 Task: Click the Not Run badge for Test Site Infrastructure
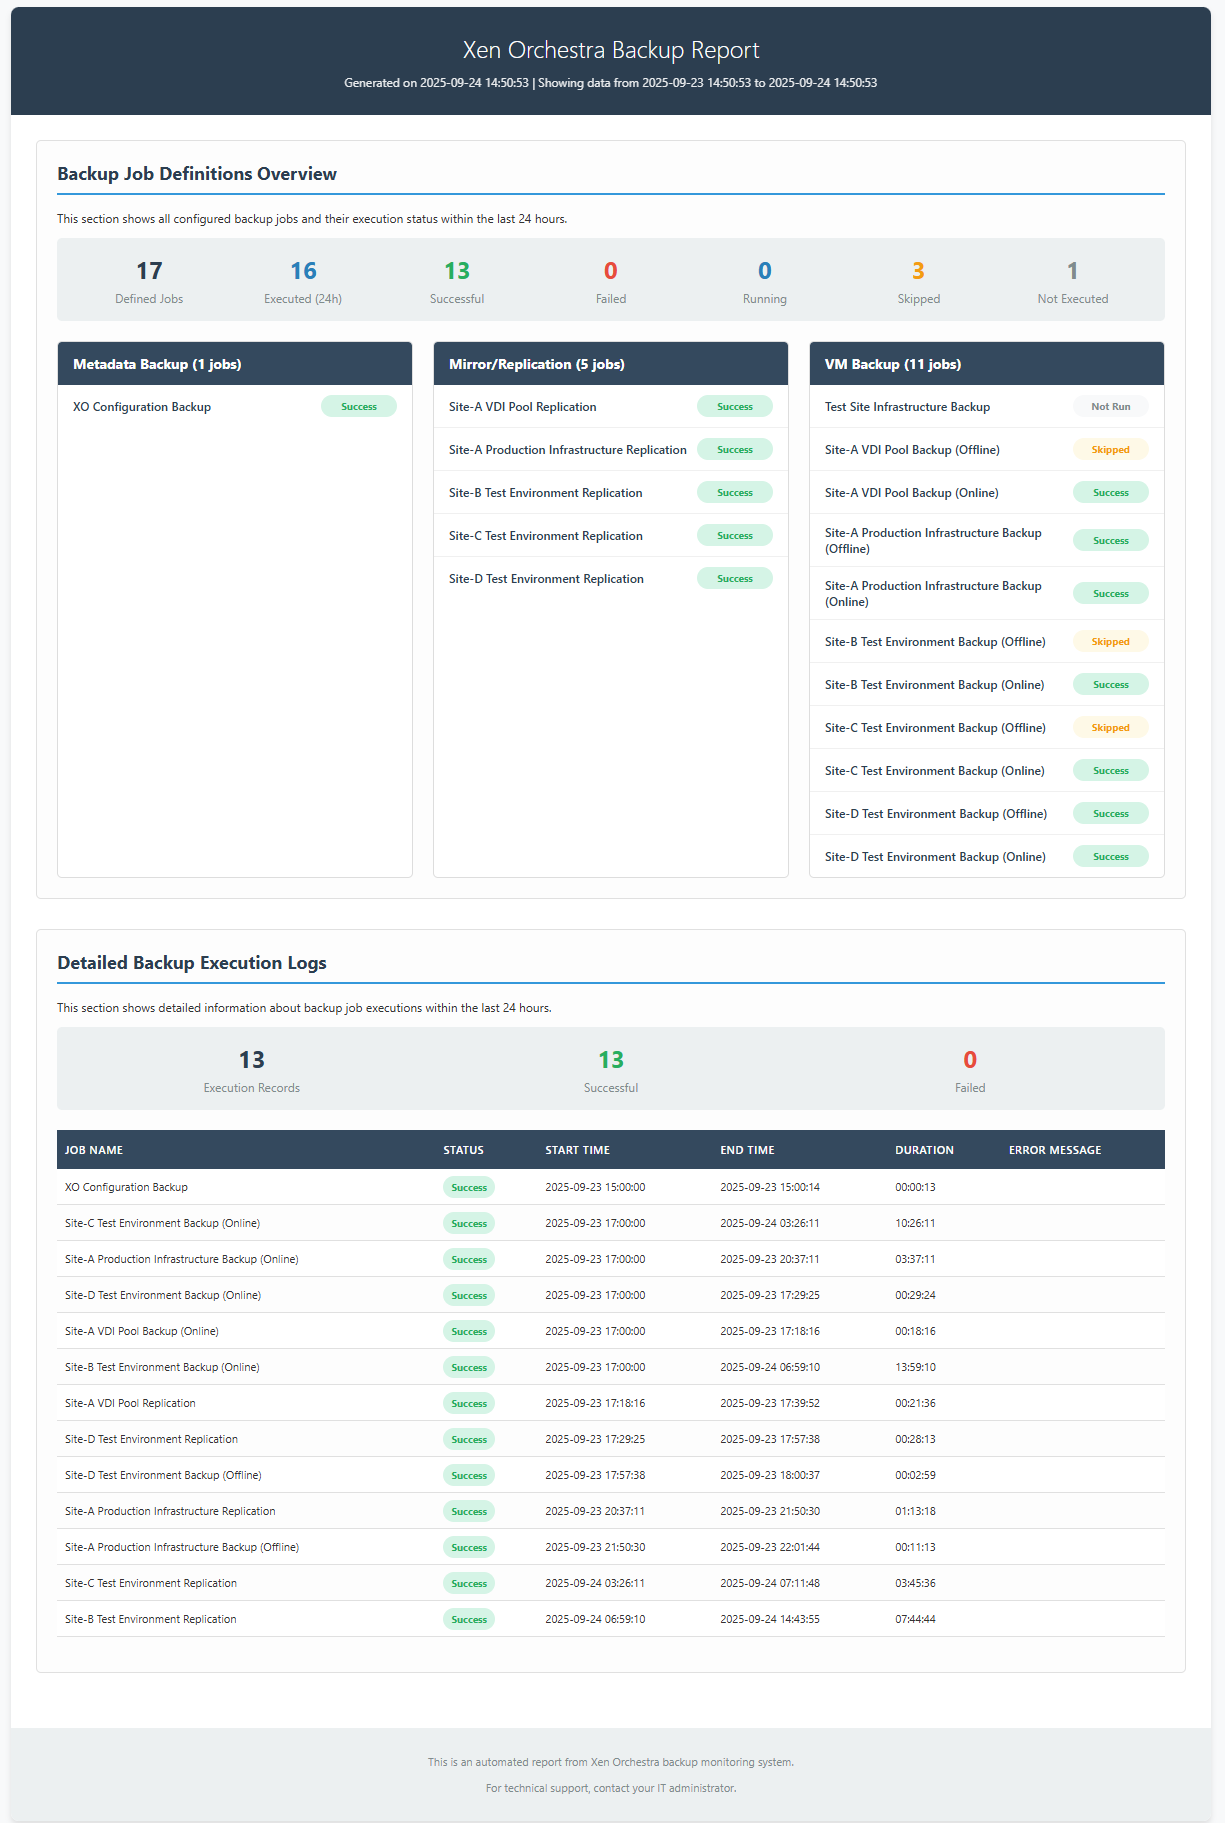point(1111,407)
